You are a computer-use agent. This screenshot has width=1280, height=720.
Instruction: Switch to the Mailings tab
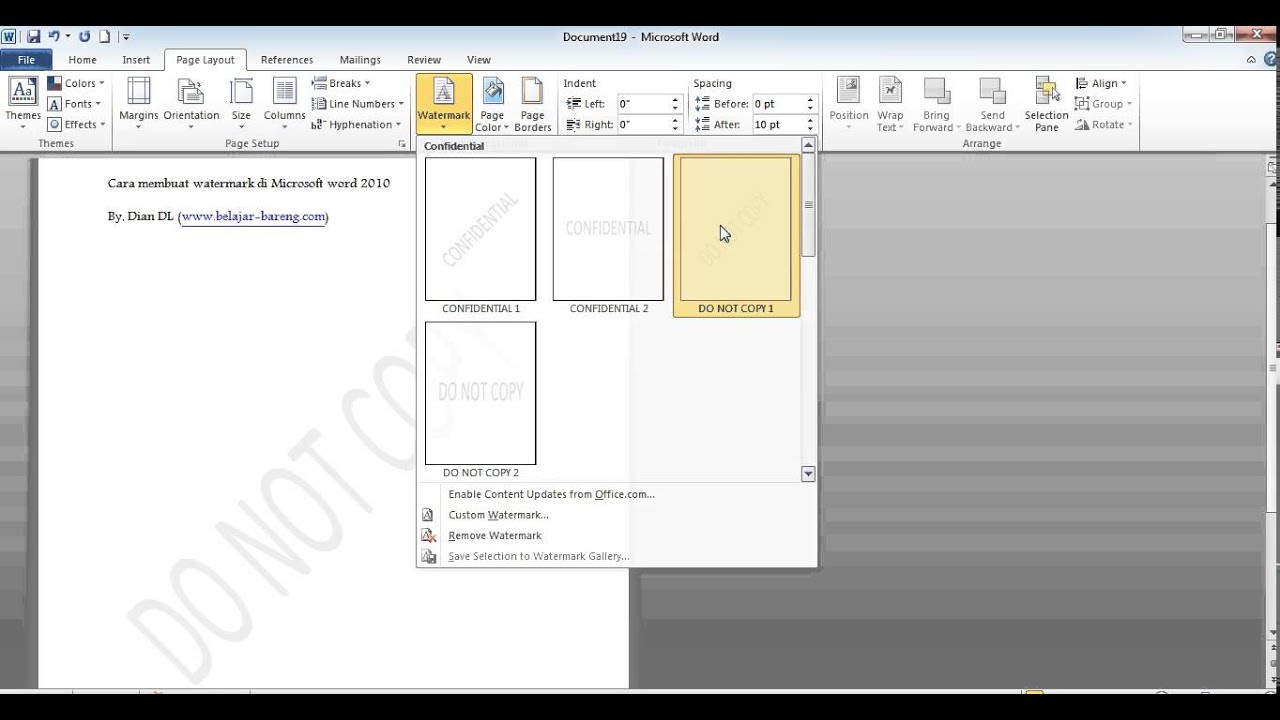click(360, 60)
